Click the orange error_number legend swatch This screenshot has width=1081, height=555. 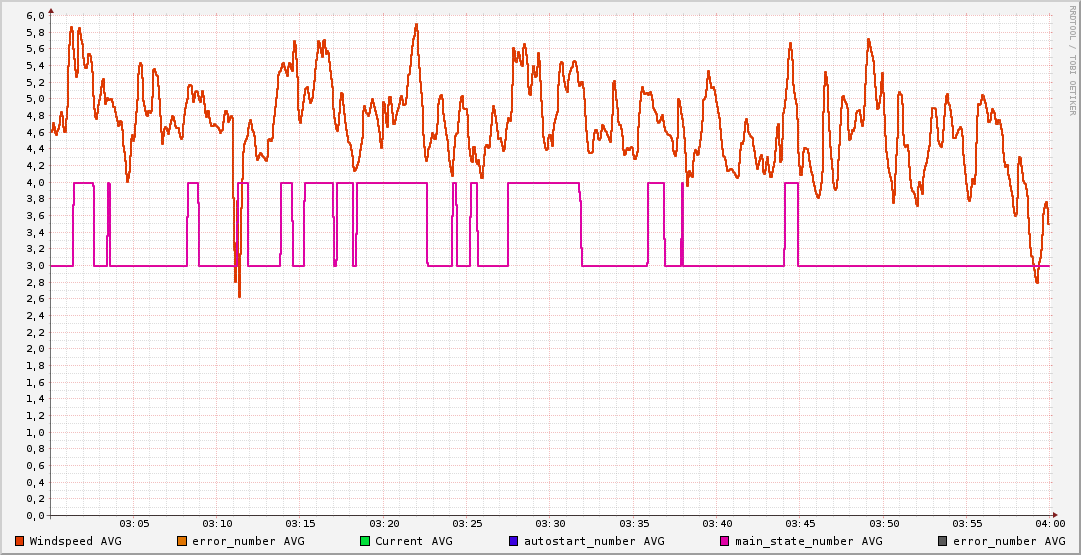(x=181, y=541)
